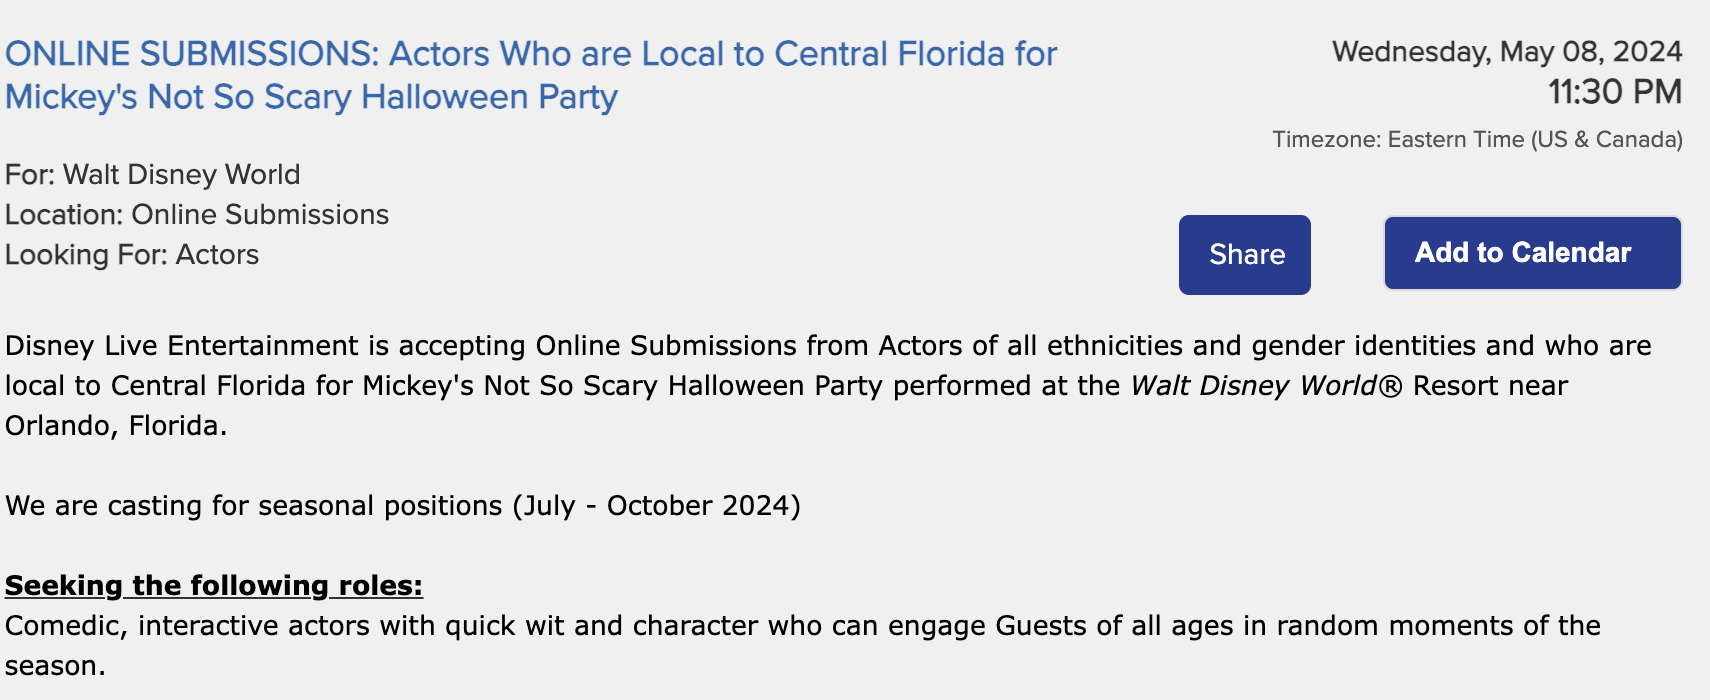Screen dimensions: 1710x700
Task: Click the word season. at paragraph end
Action: [x=55, y=666]
